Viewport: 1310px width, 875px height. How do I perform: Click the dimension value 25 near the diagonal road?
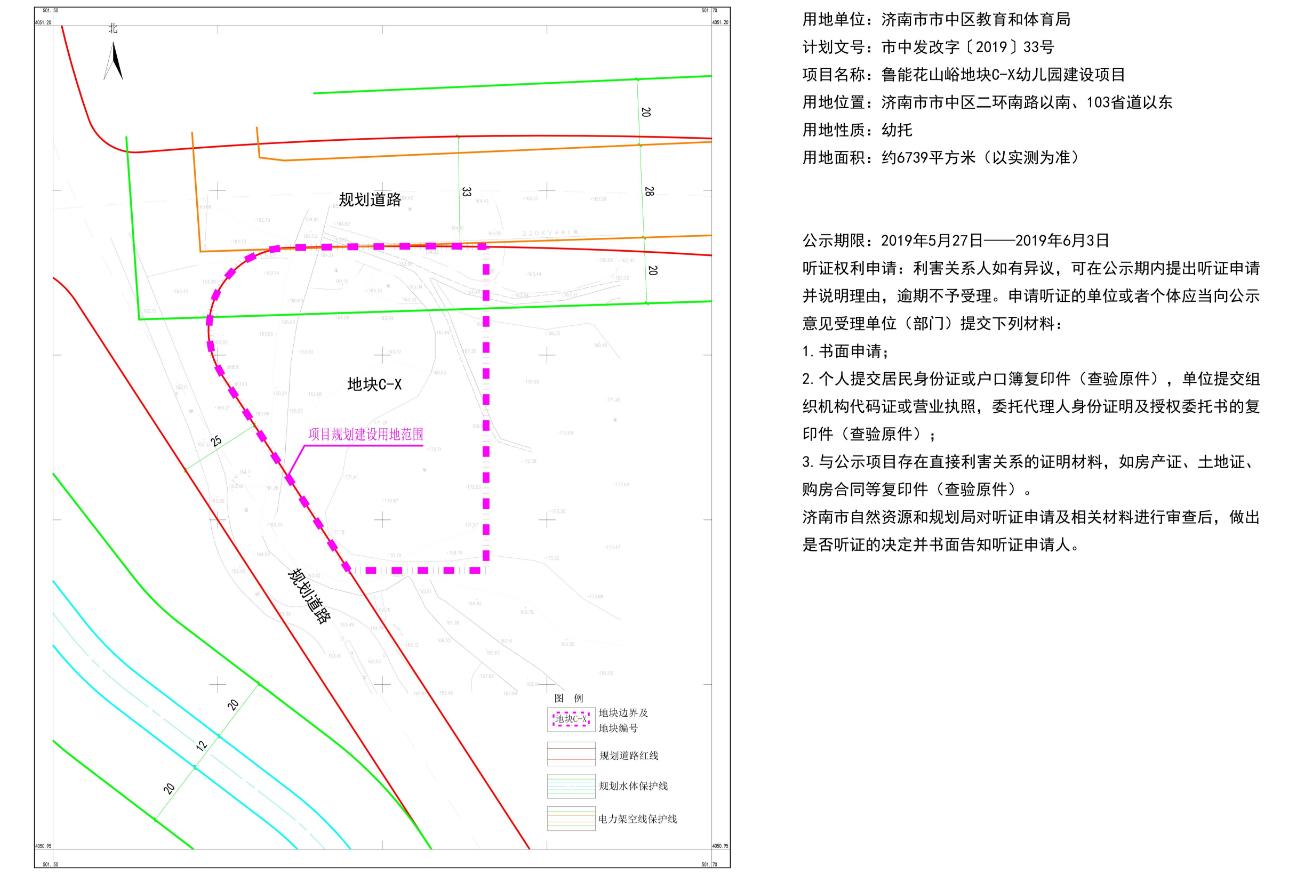(x=216, y=440)
